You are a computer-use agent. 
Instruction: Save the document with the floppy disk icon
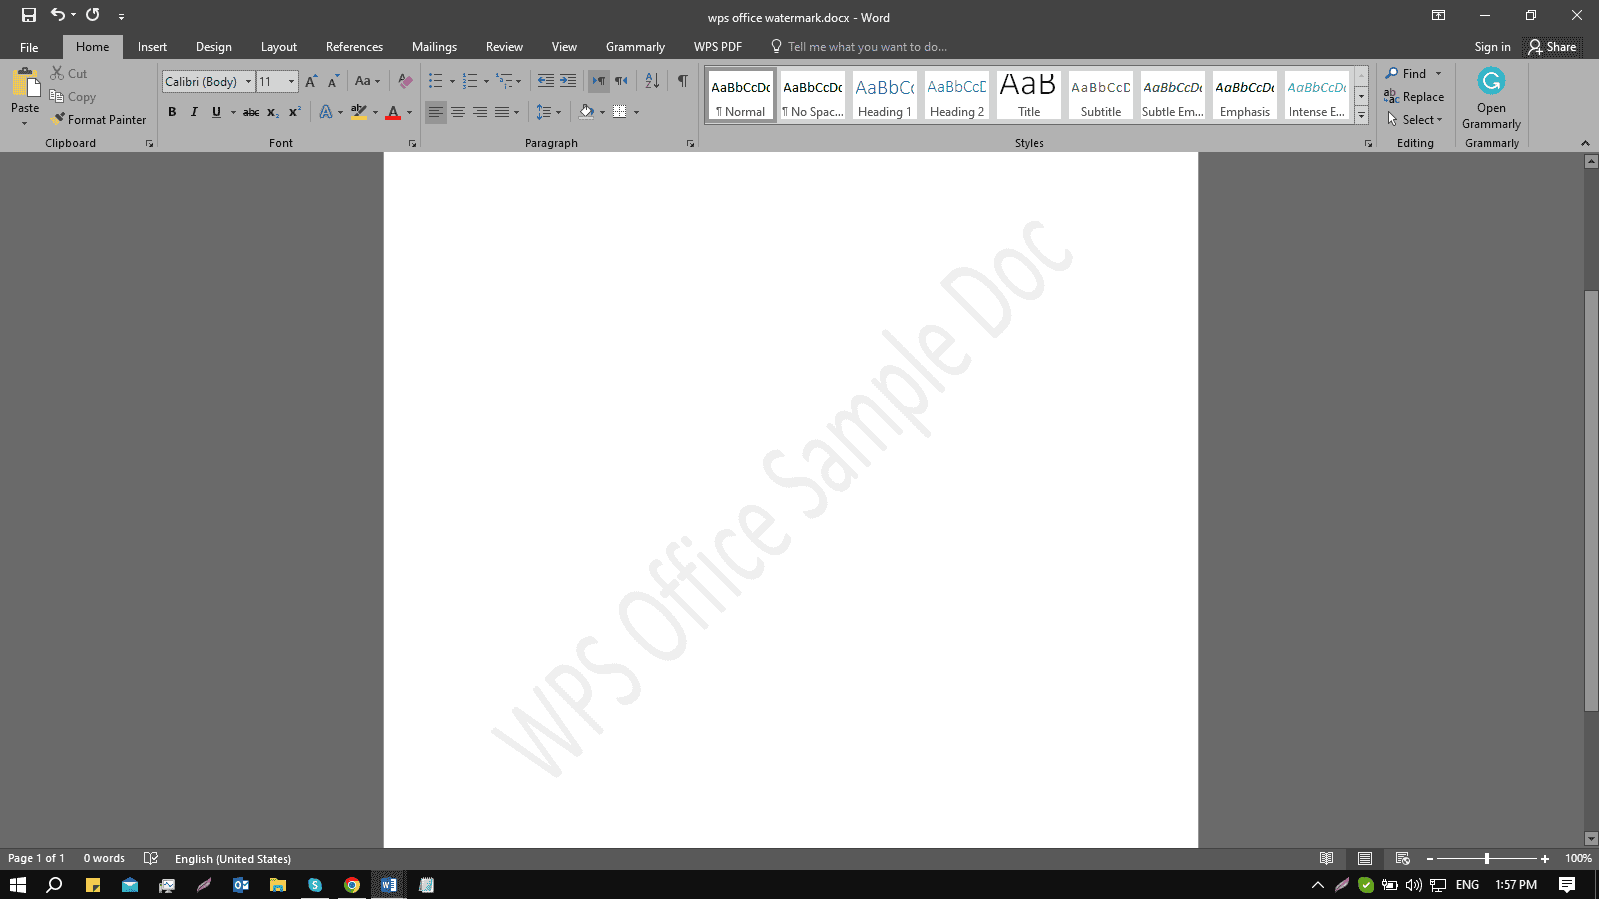coord(28,15)
